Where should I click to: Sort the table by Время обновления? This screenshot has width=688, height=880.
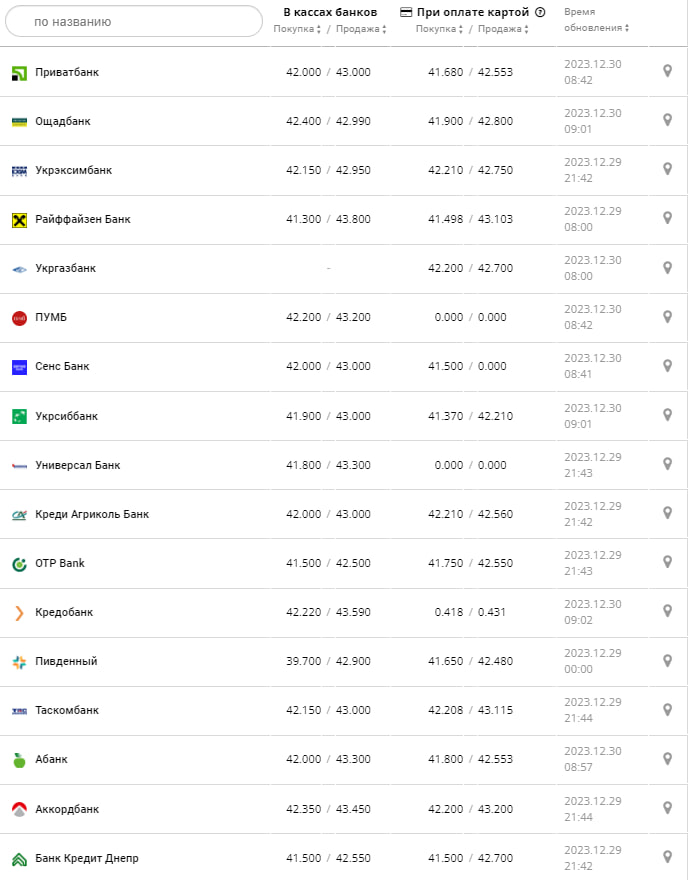pos(595,28)
